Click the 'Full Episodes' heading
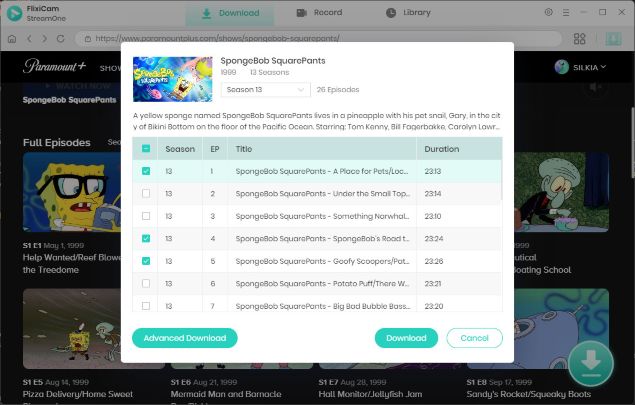This screenshot has width=635, height=405. (57, 143)
